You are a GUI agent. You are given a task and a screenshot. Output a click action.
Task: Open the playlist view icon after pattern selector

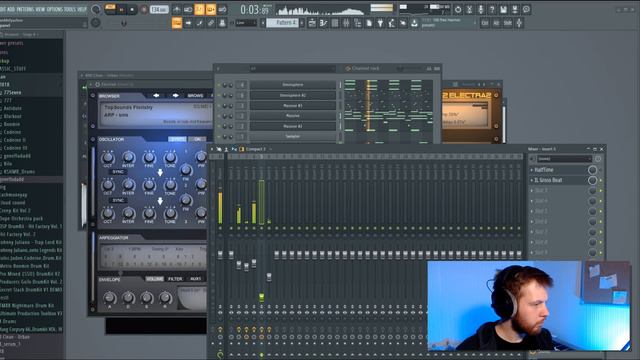tap(312, 23)
